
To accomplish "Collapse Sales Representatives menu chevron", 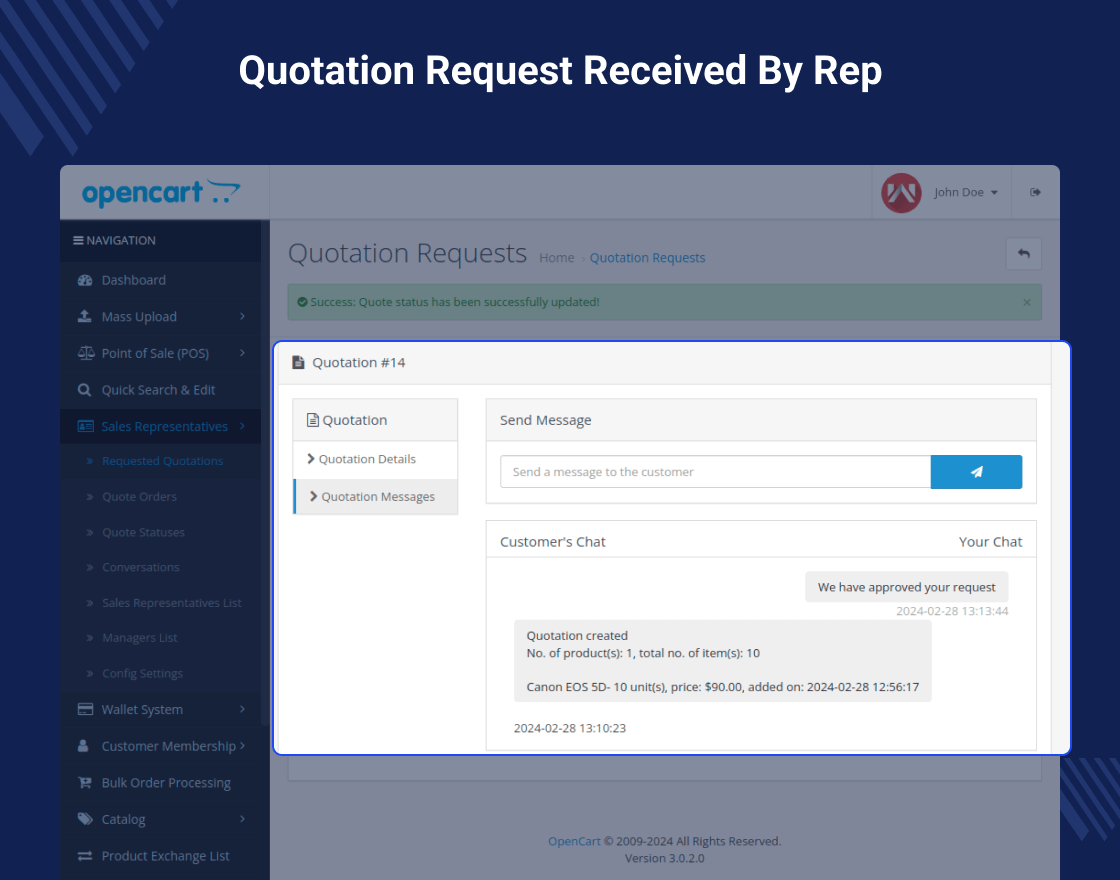I will (242, 426).
